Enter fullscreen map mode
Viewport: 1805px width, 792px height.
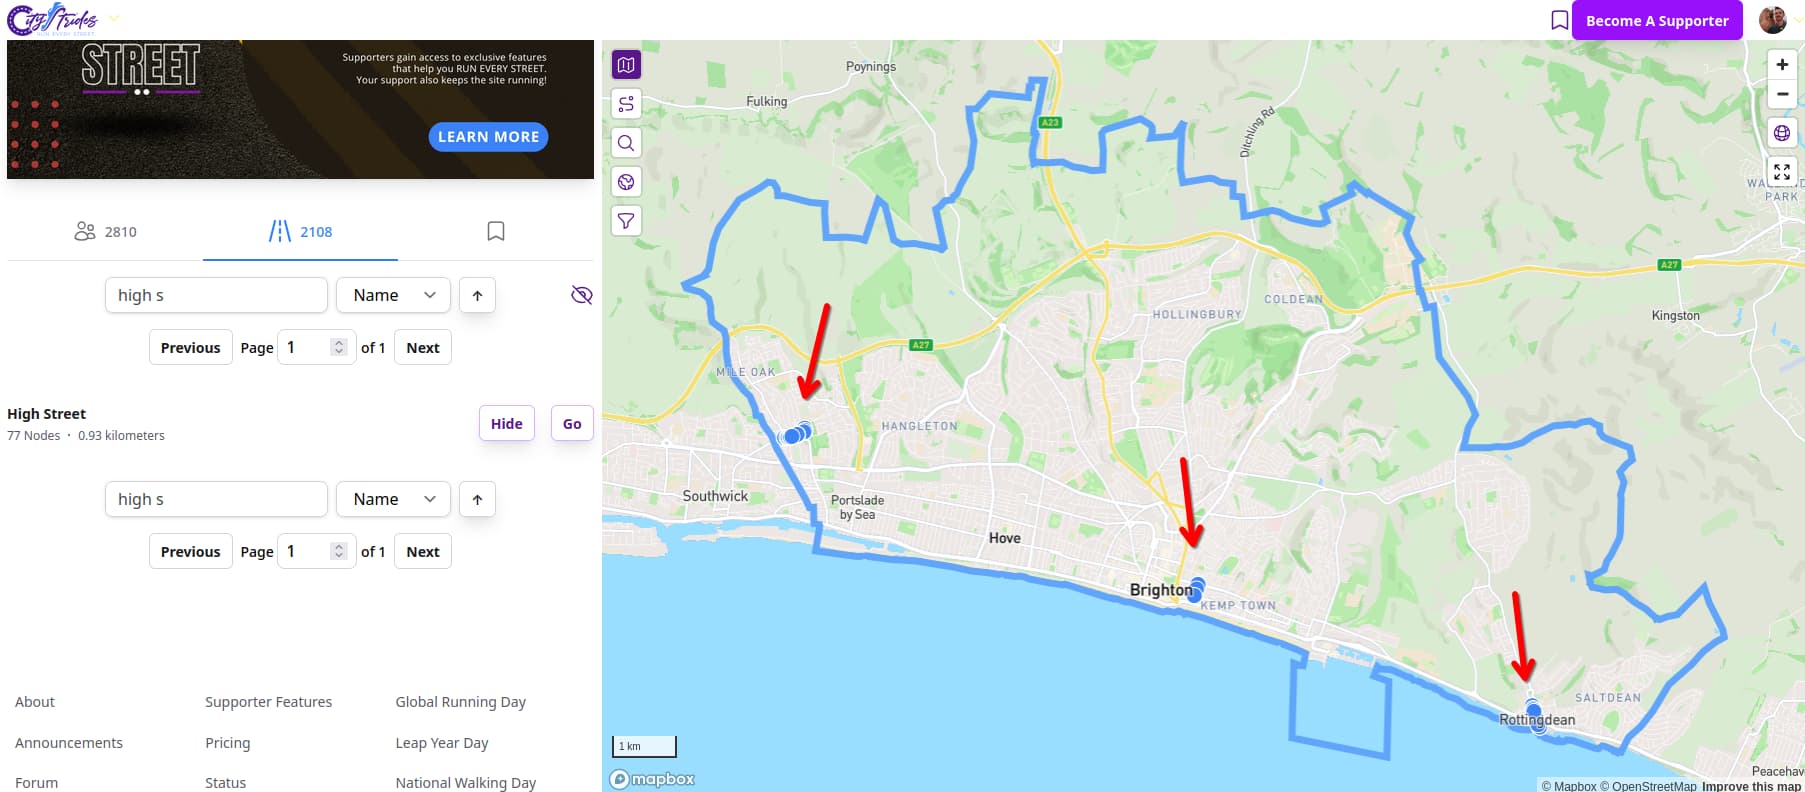[1782, 172]
